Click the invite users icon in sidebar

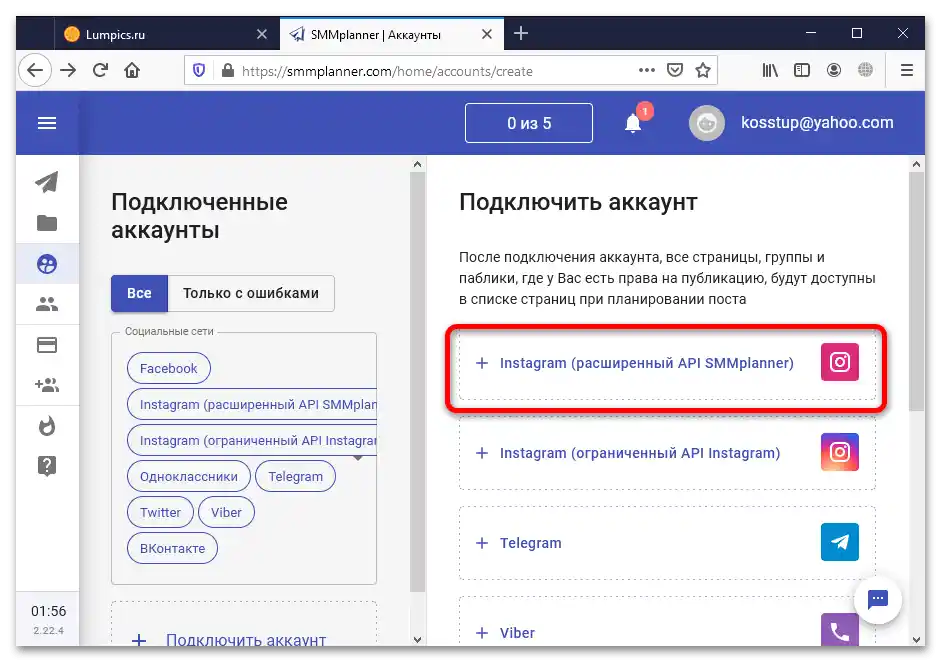pos(47,385)
